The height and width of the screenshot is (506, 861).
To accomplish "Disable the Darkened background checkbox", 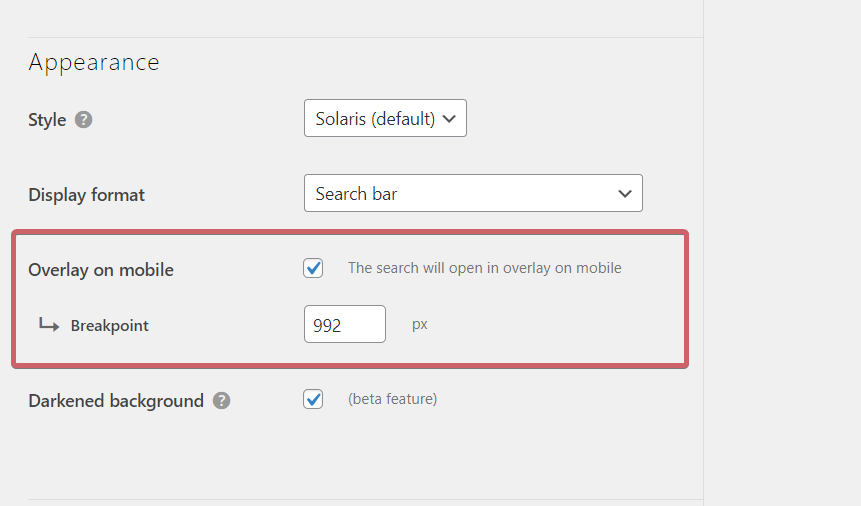I will click(313, 399).
